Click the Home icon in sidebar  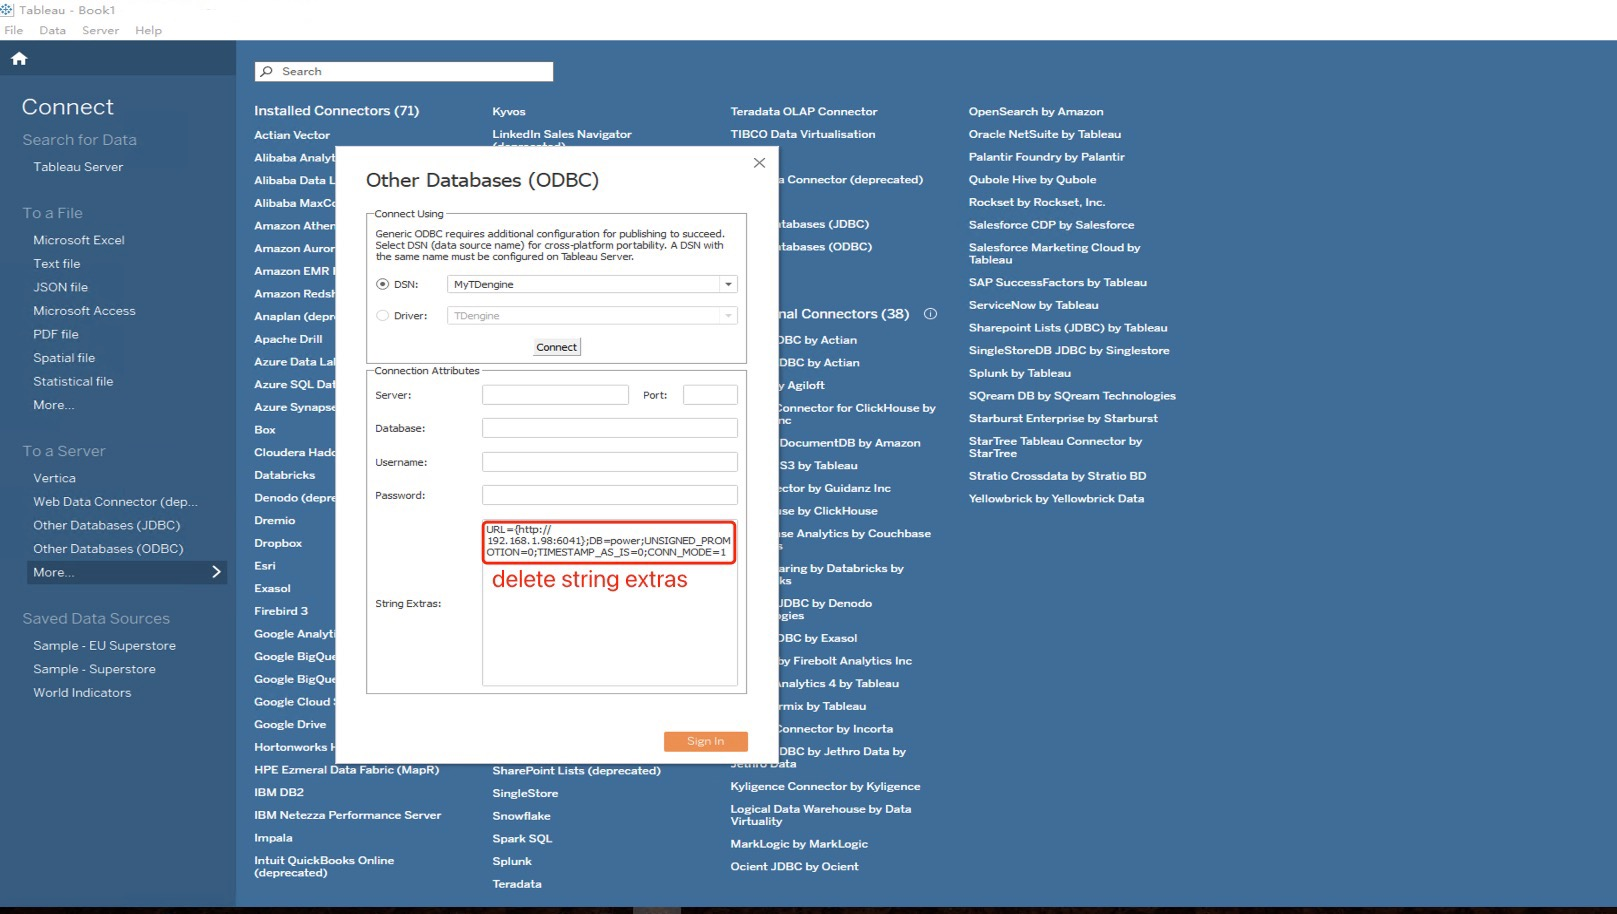[x=19, y=59]
